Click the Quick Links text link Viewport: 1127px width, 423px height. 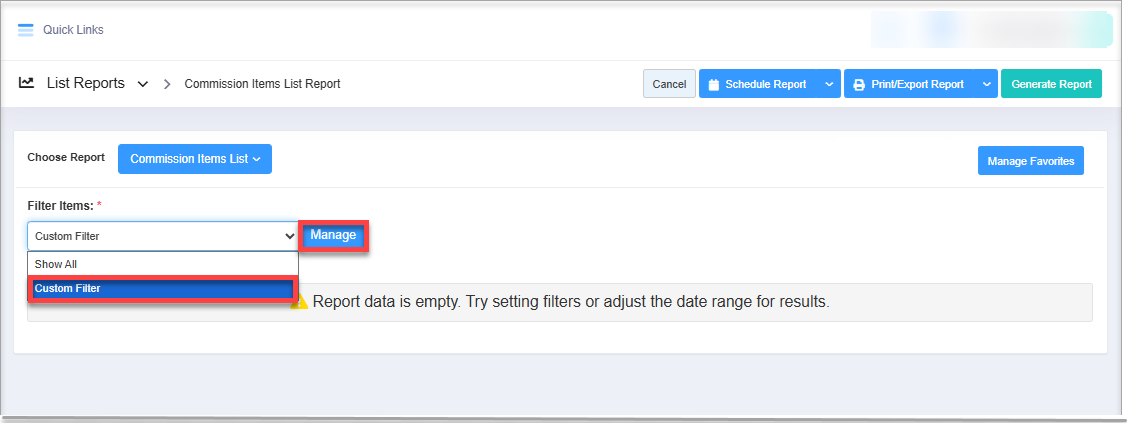click(73, 30)
